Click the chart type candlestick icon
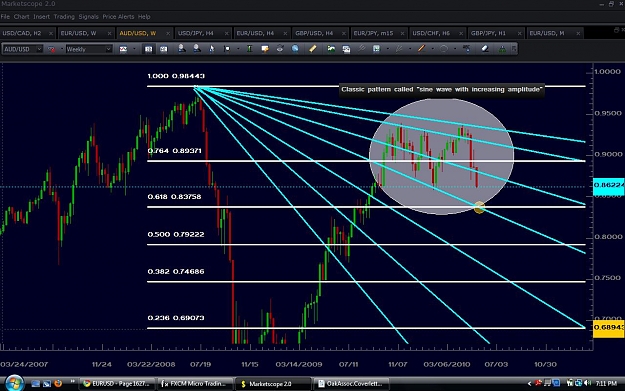This screenshot has width=625, height=391. (123, 49)
